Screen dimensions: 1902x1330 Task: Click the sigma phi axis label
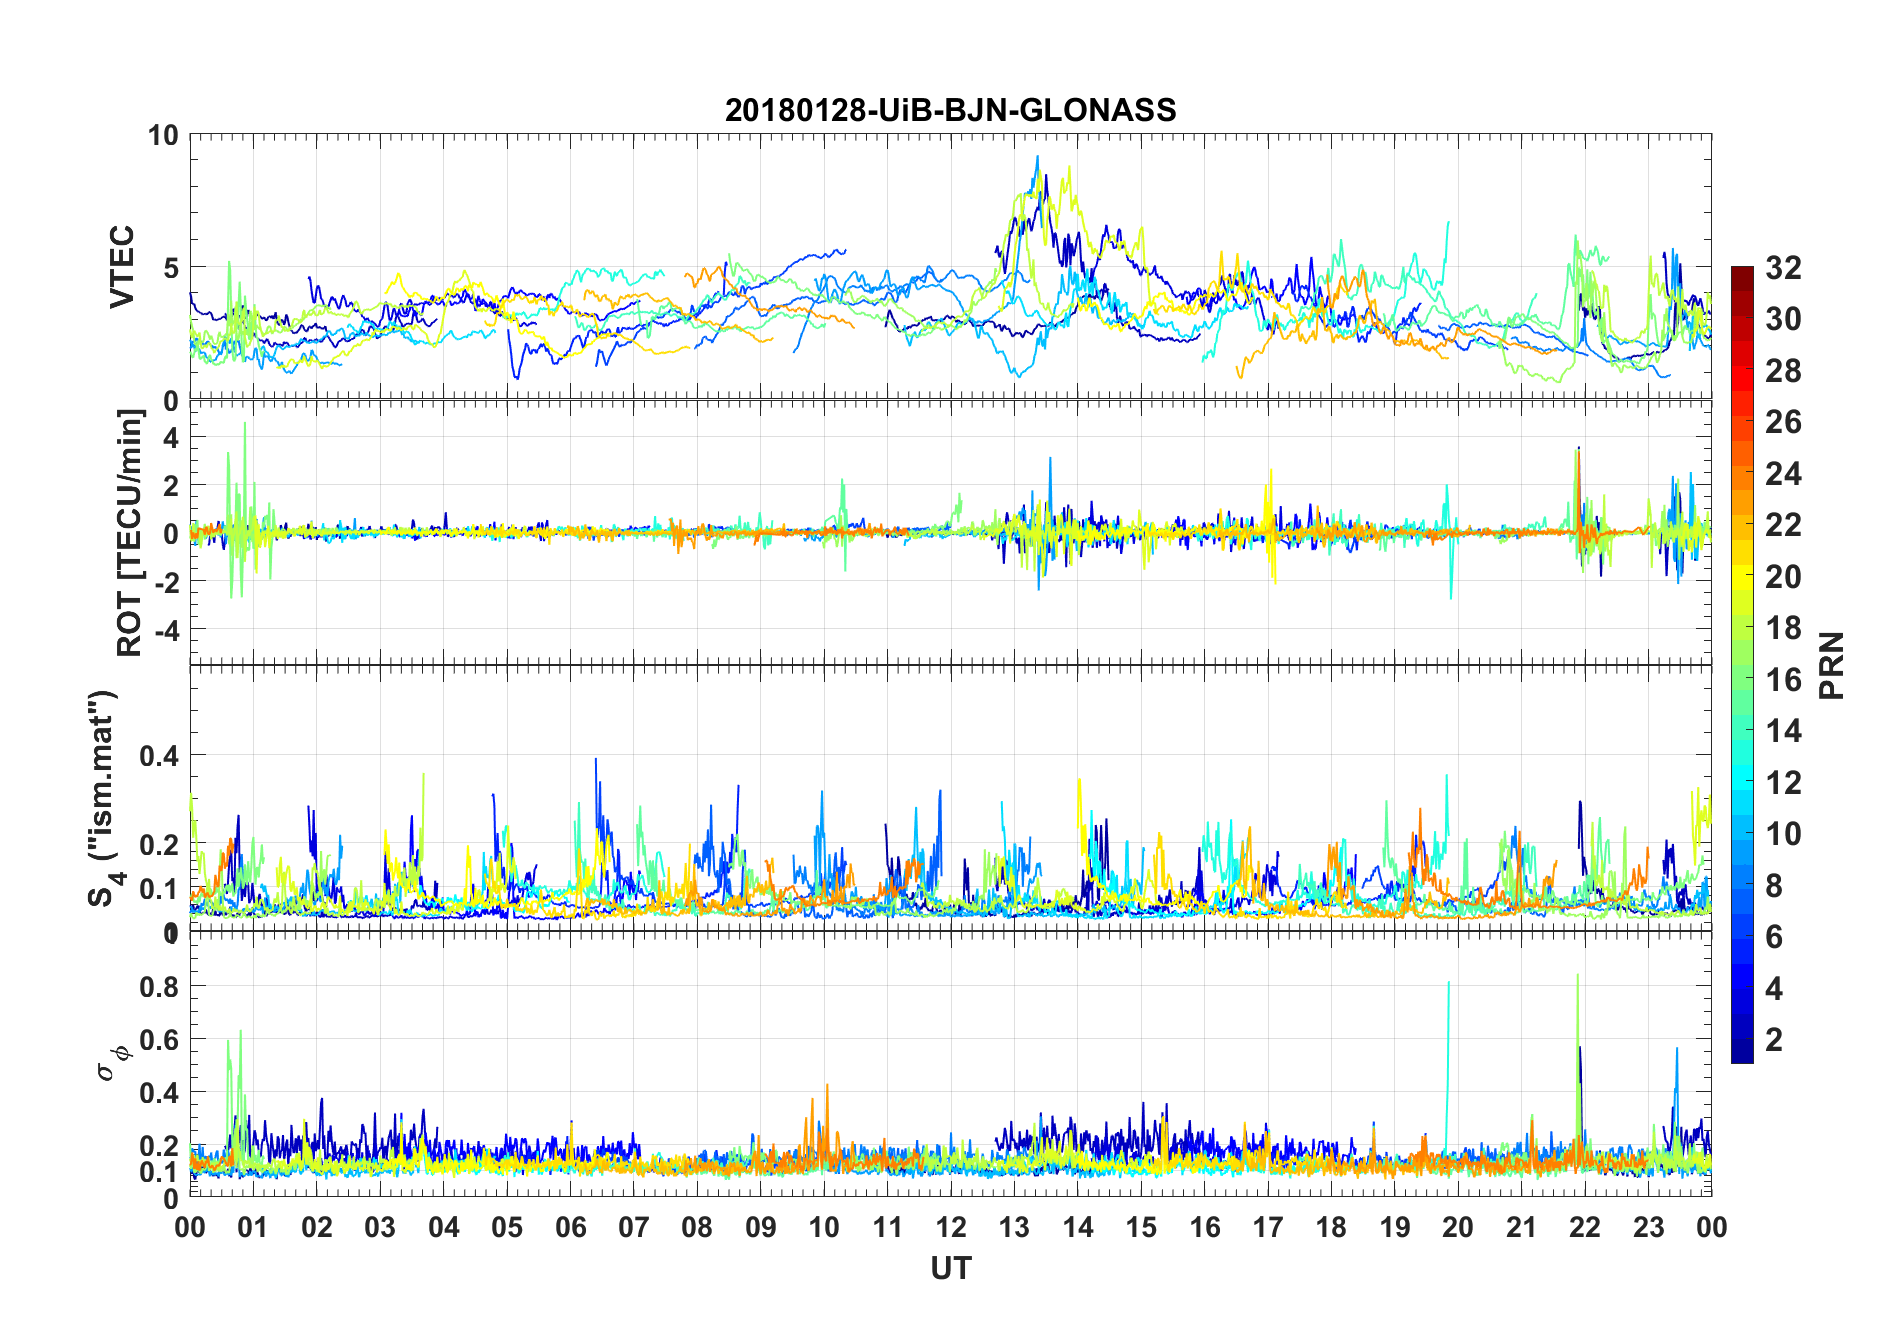pyautogui.click(x=112, y=1062)
